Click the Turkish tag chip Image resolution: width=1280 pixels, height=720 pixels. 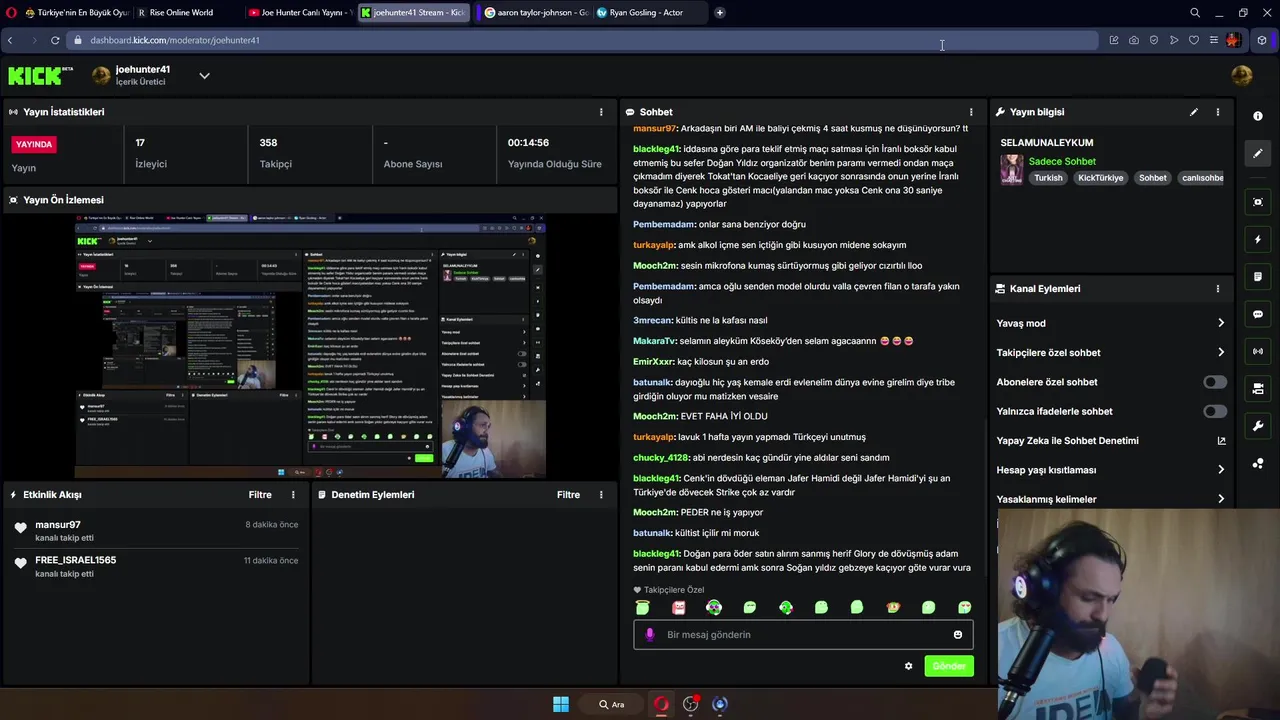(x=1048, y=178)
